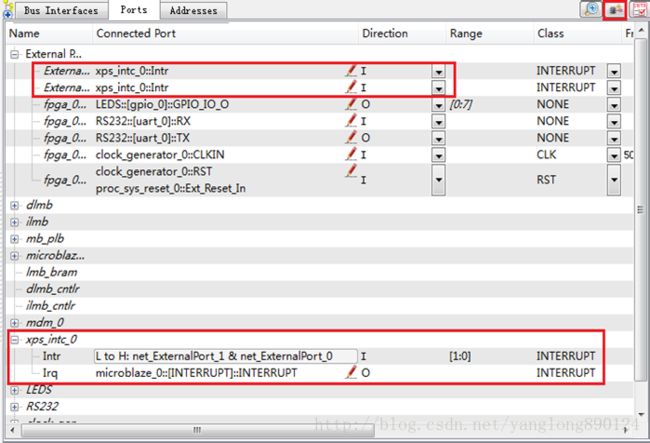The height and width of the screenshot is (443, 650).
Task: Click the clock_generator_0::CLKIN connected port text
Action: coord(160,155)
